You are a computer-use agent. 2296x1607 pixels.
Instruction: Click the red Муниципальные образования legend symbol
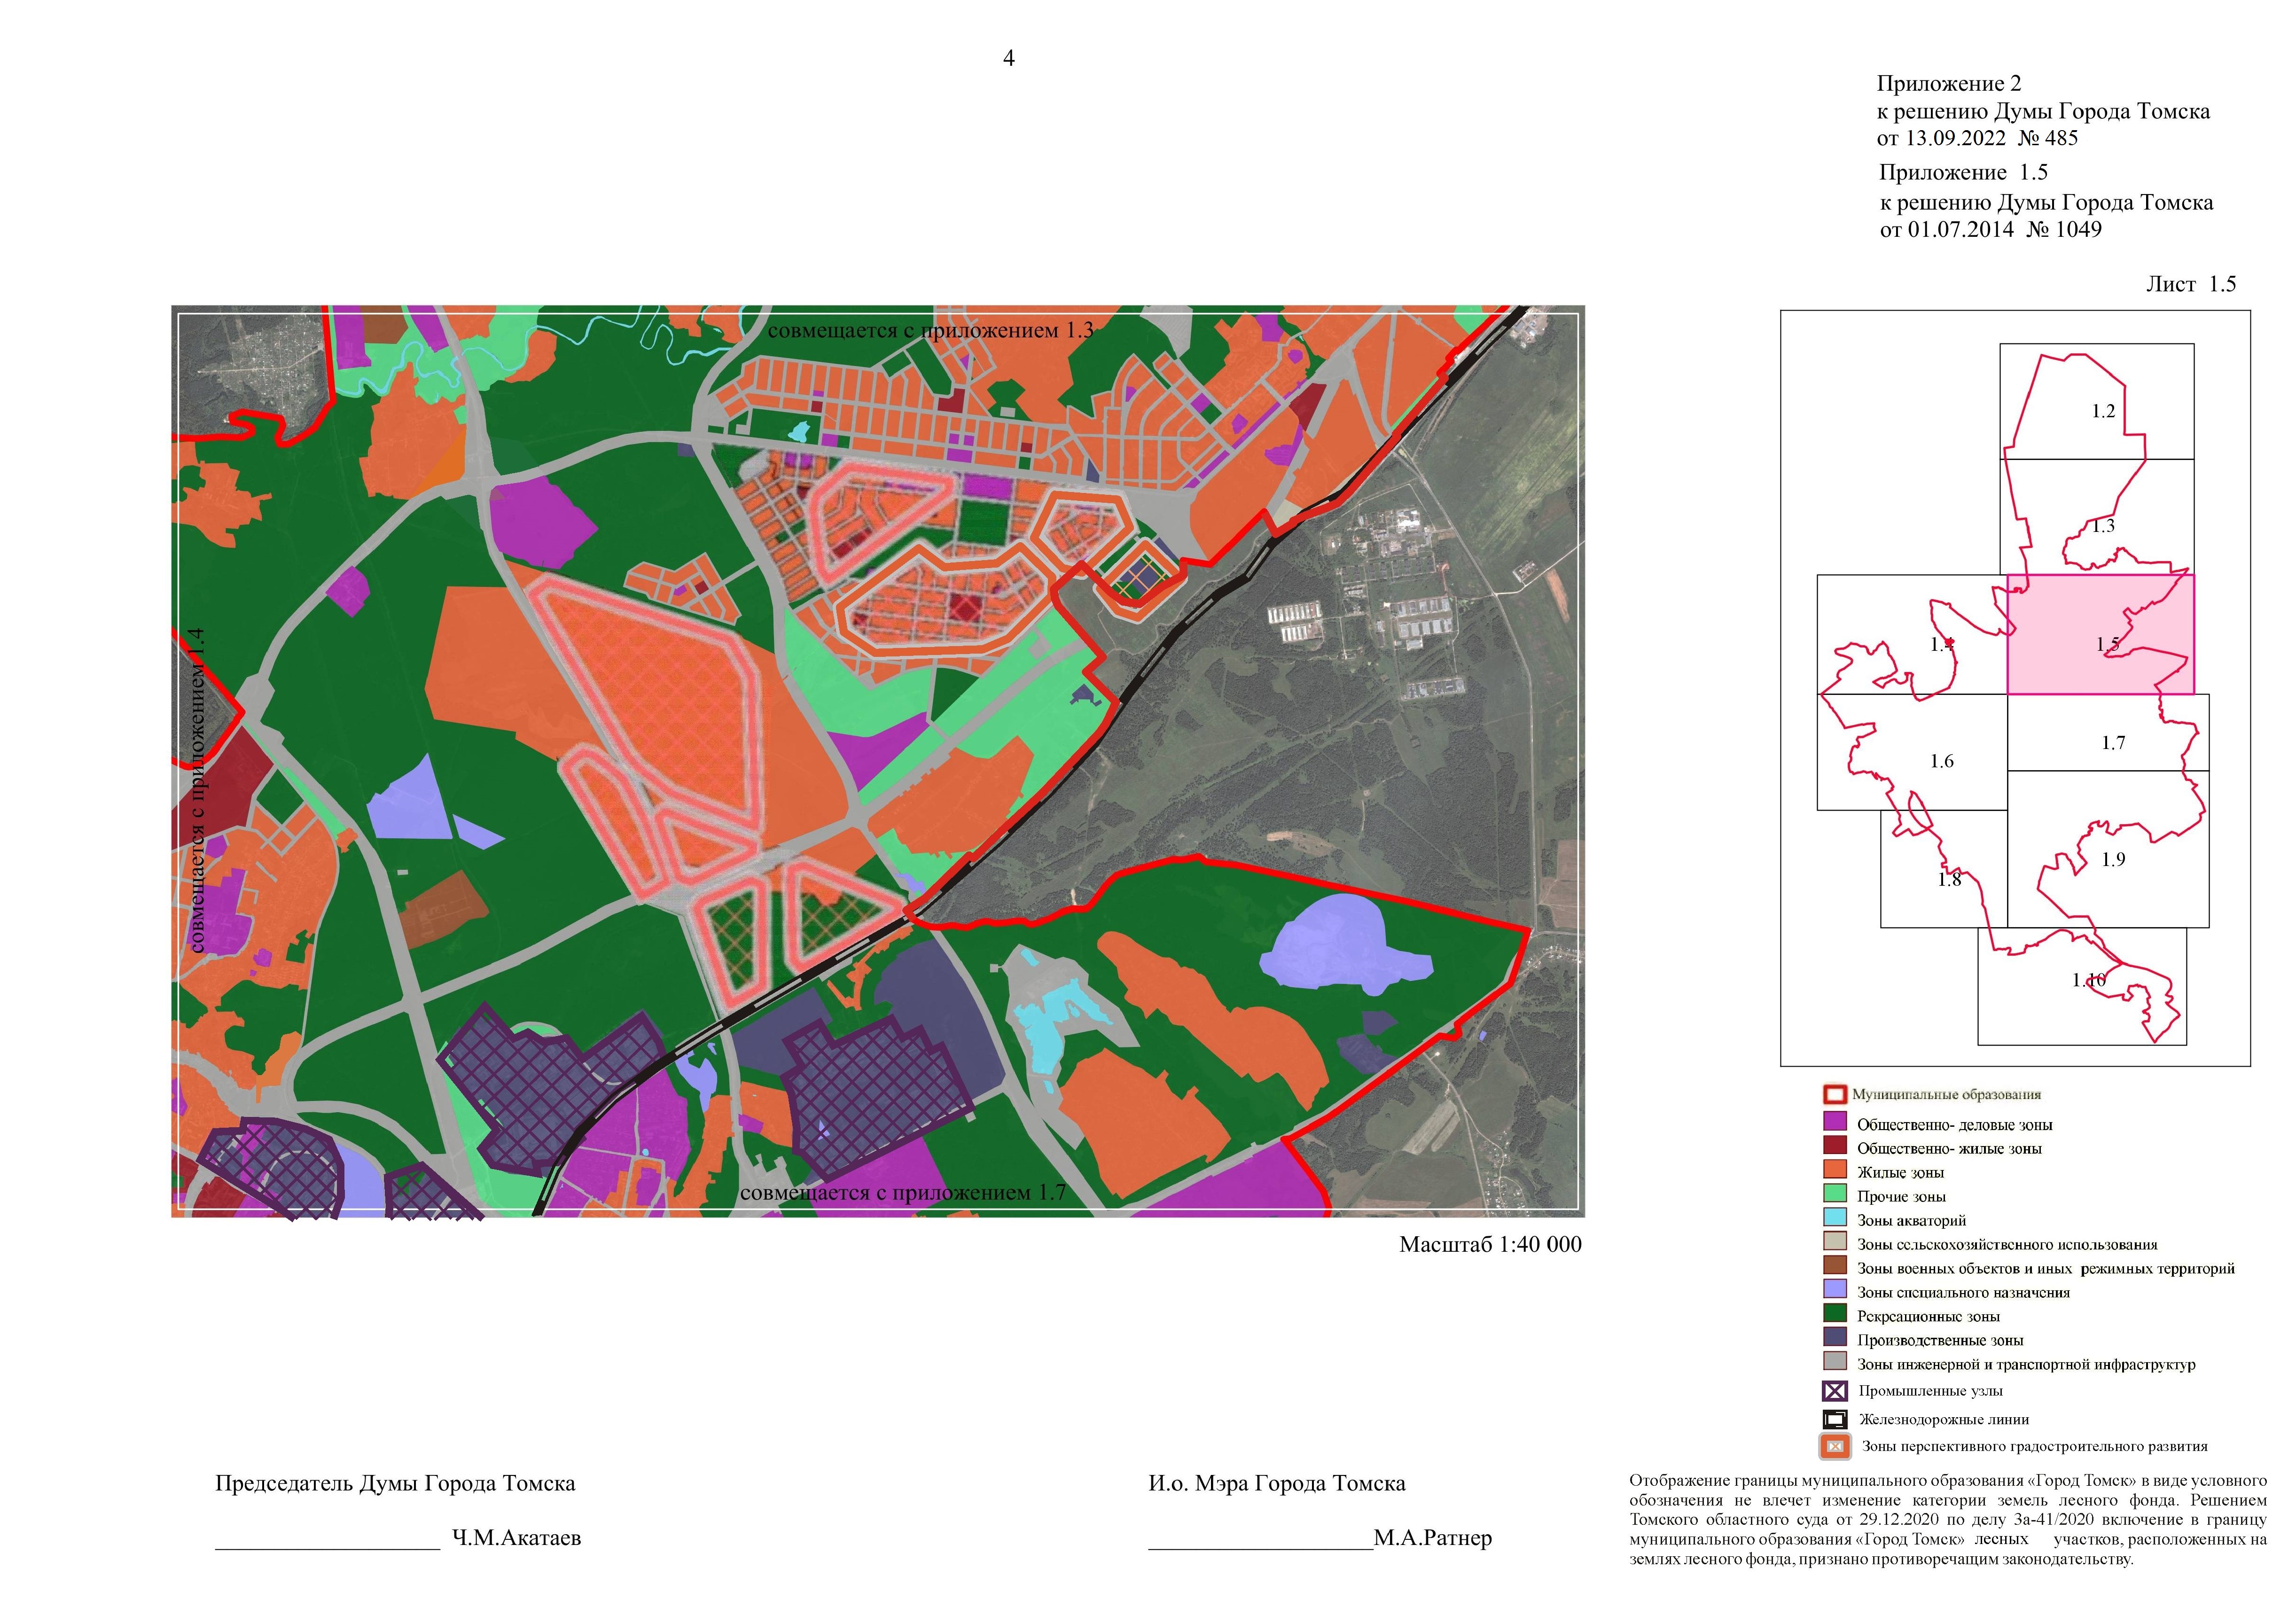tap(1834, 1094)
